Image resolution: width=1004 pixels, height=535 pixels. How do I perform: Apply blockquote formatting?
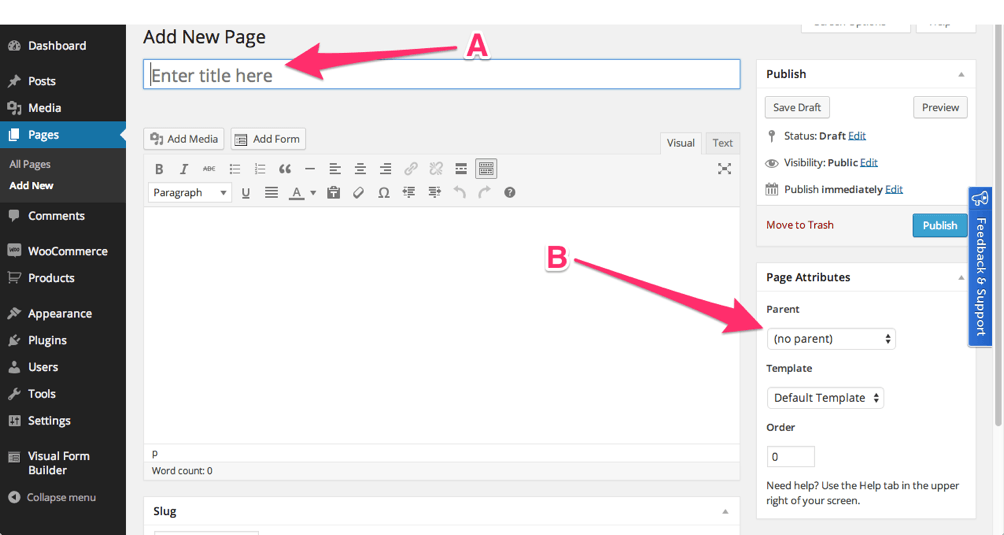point(285,169)
